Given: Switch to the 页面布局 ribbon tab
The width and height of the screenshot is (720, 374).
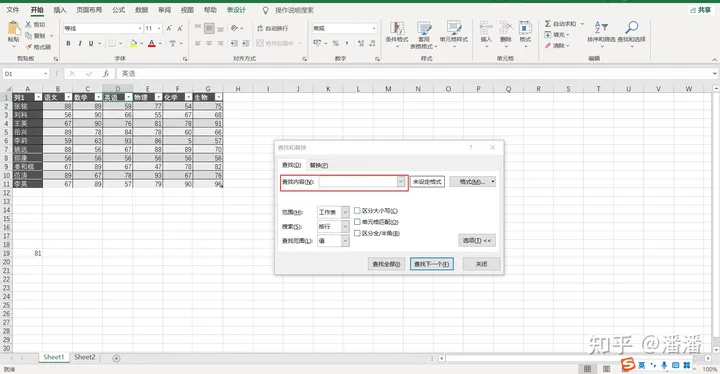Looking at the screenshot, I should pyautogui.click(x=89, y=10).
